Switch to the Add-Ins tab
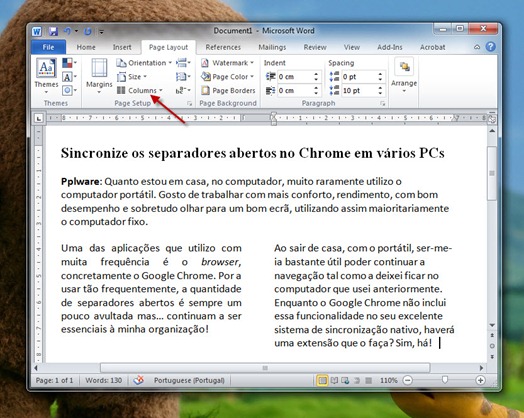This screenshot has height=418, width=524. [x=390, y=47]
